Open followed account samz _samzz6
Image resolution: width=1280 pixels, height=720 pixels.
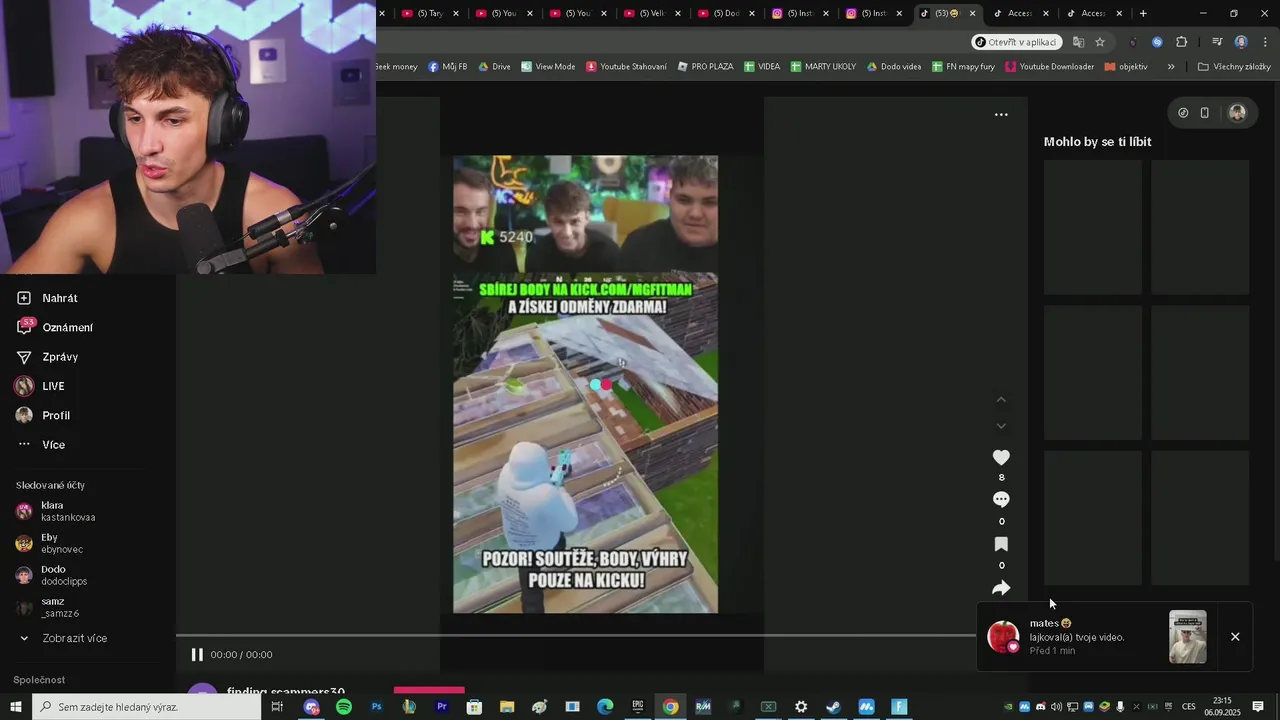coord(48,607)
